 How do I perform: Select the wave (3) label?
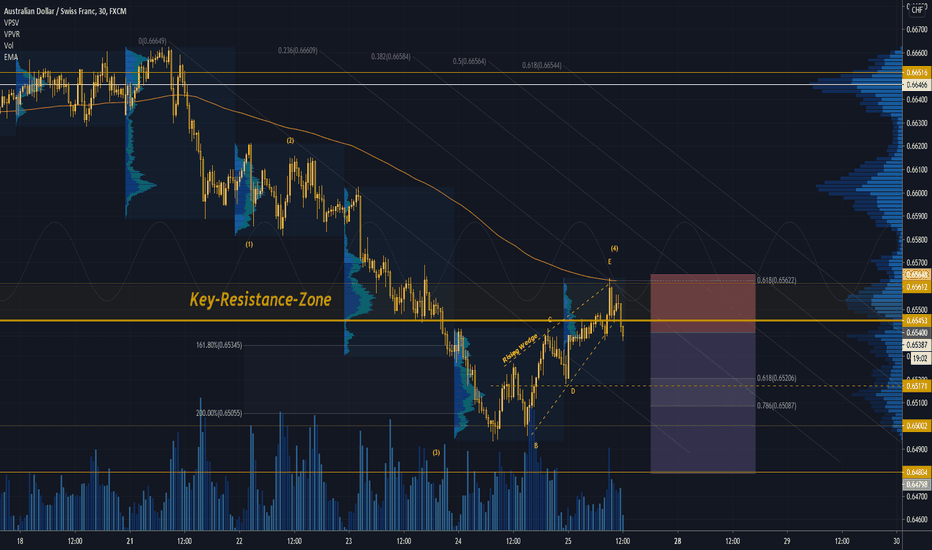[x=436, y=452]
